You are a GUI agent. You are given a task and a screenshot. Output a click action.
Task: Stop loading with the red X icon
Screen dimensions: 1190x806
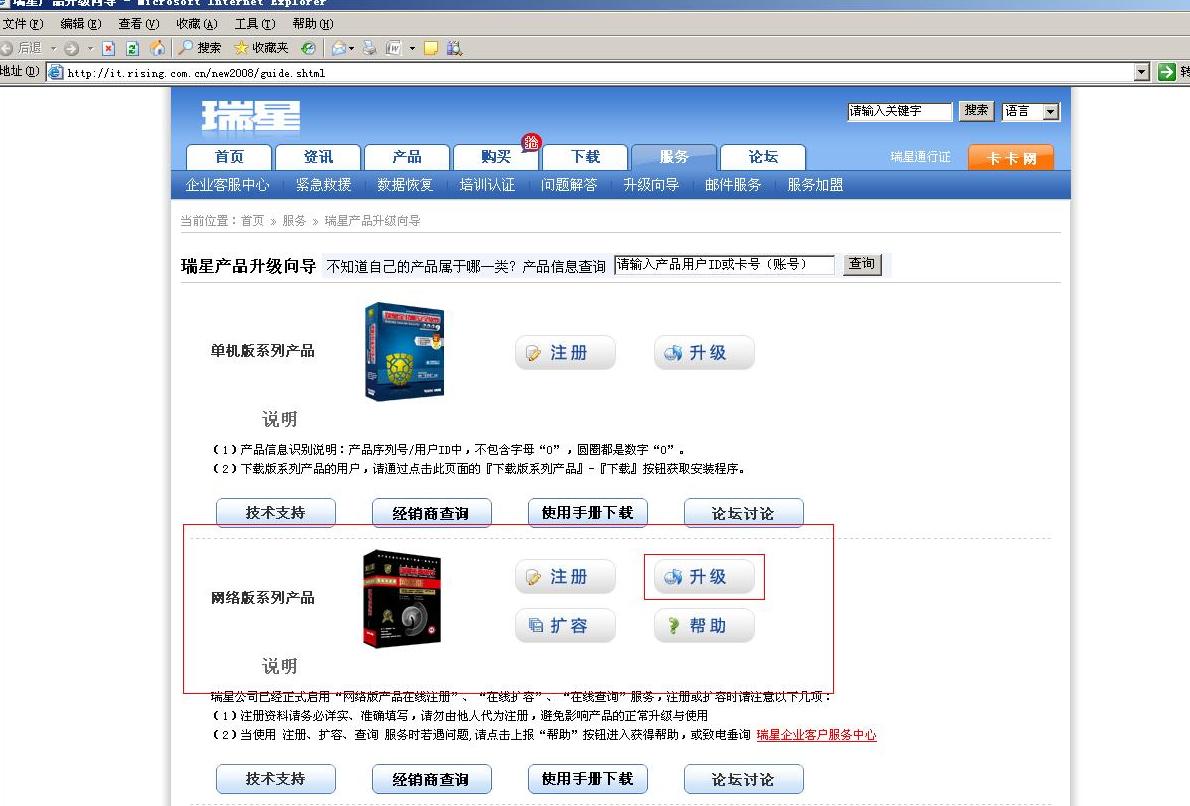(x=109, y=49)
